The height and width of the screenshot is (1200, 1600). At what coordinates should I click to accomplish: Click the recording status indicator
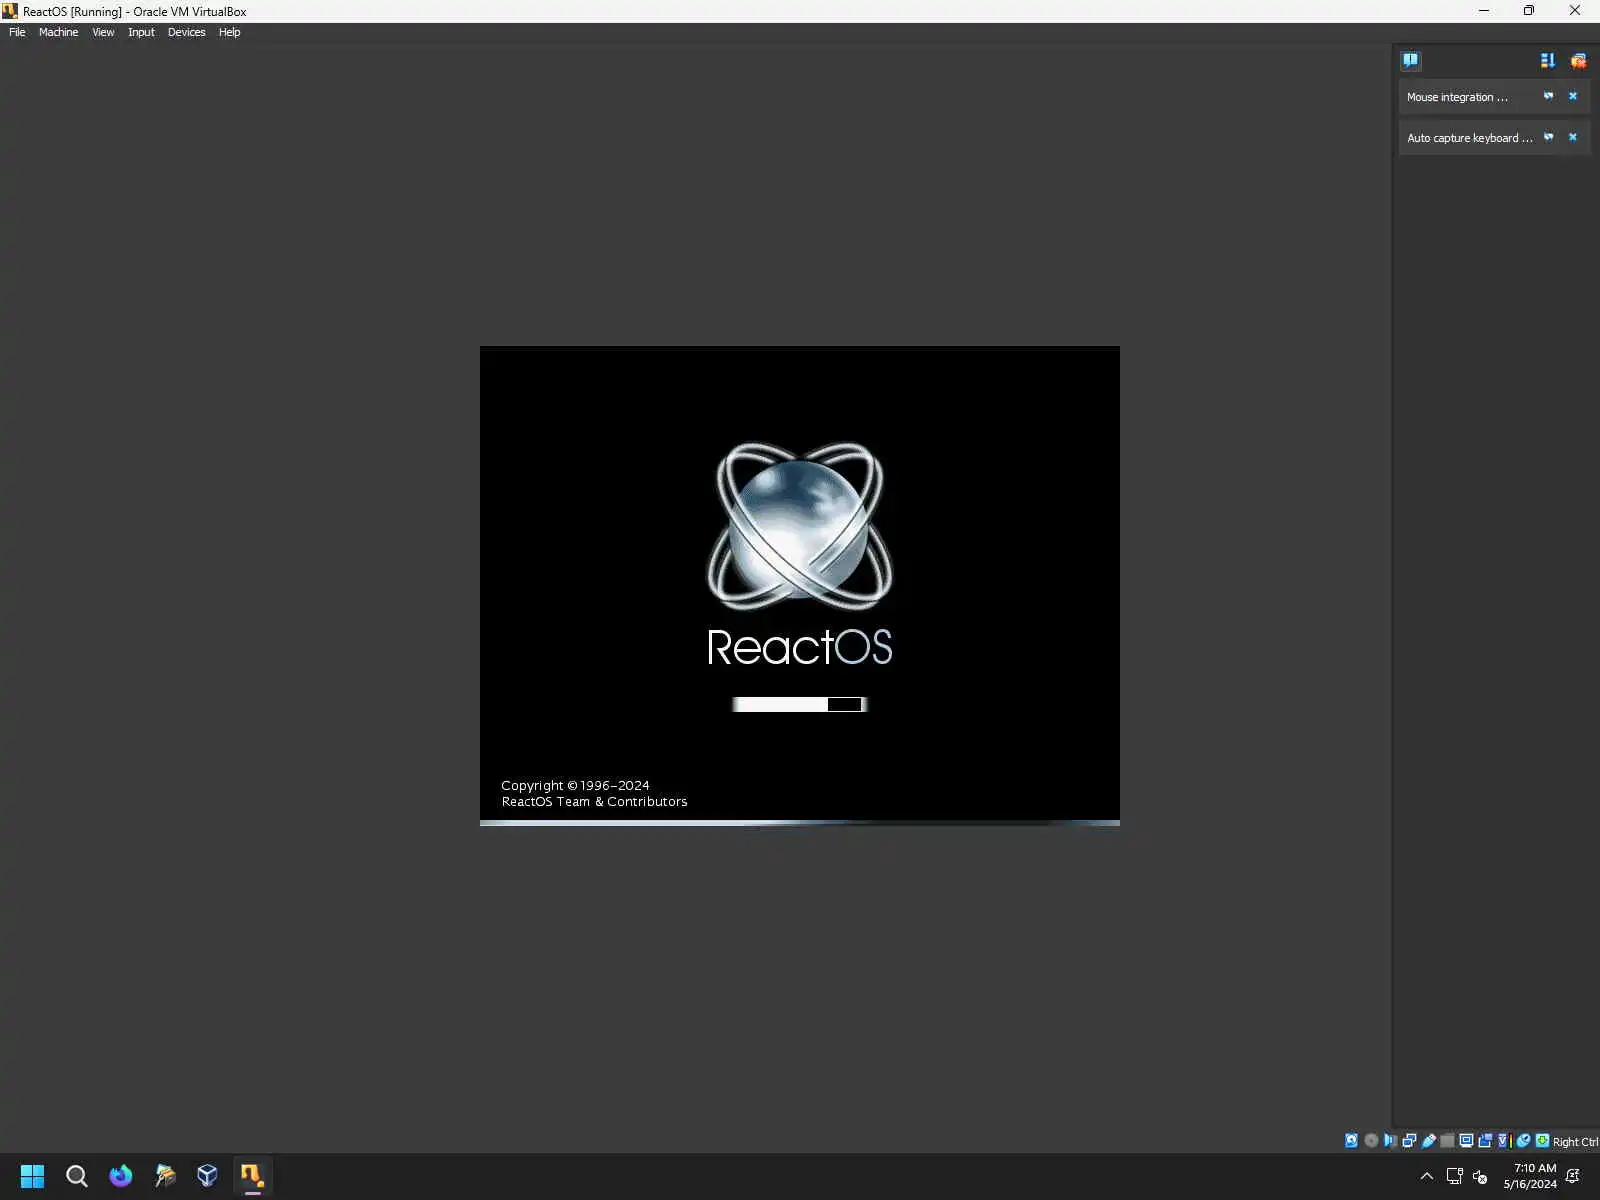[x=1485, y=1140]
